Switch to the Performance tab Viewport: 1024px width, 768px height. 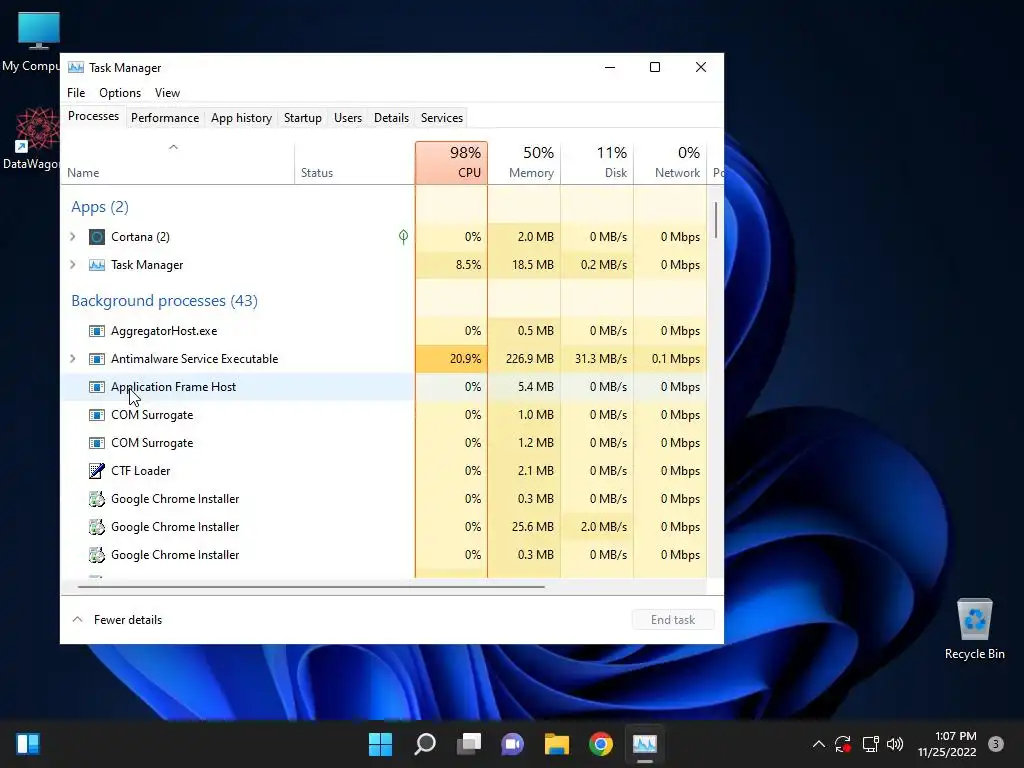point(165,118)
